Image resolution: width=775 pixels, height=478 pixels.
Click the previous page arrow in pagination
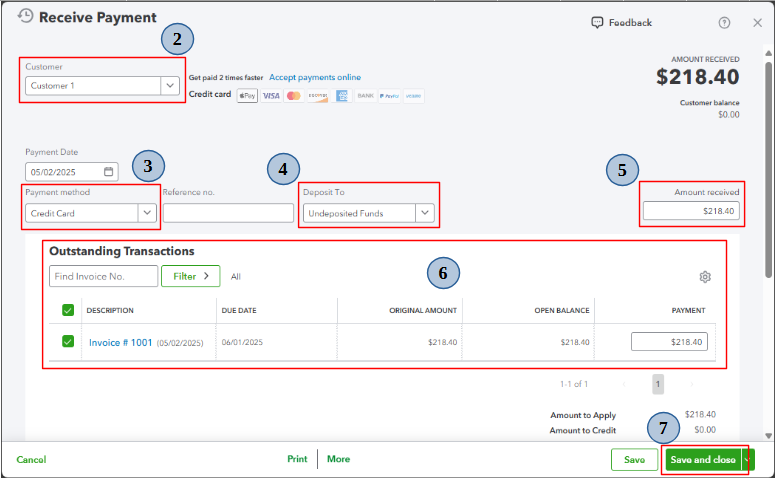[x=624, y=384]
